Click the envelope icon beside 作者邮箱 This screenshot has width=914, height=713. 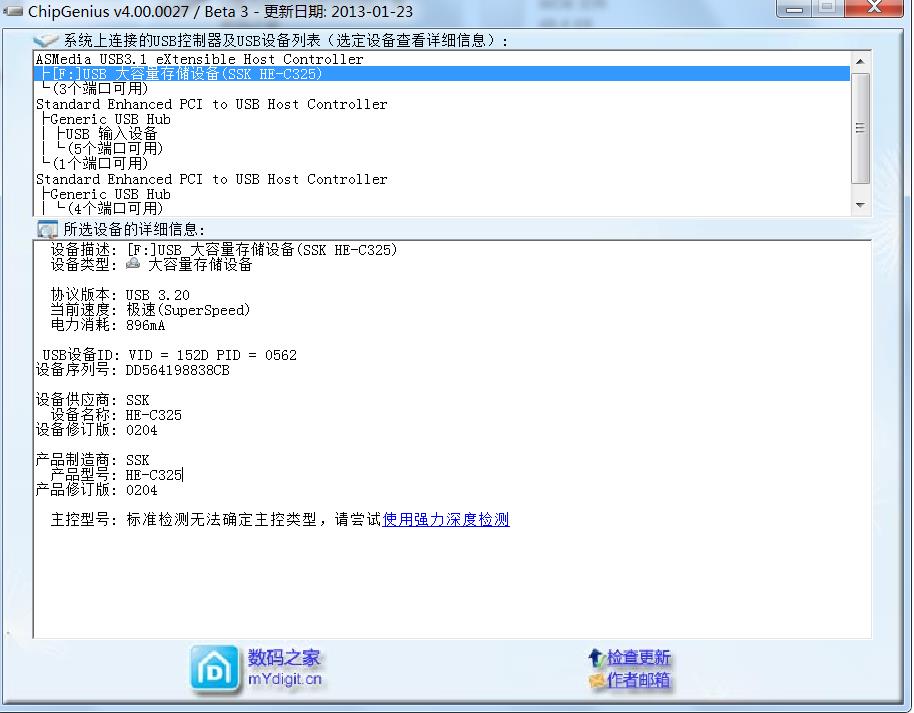pos(598,679)
